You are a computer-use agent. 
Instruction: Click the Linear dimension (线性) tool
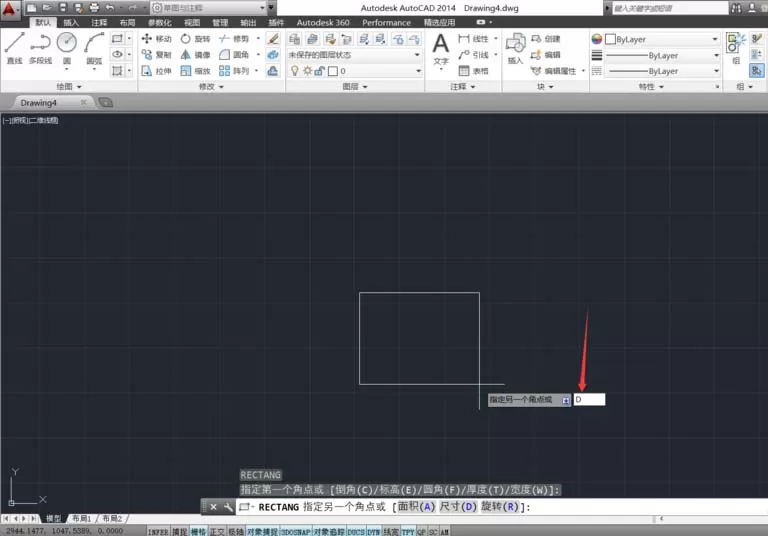474,39
